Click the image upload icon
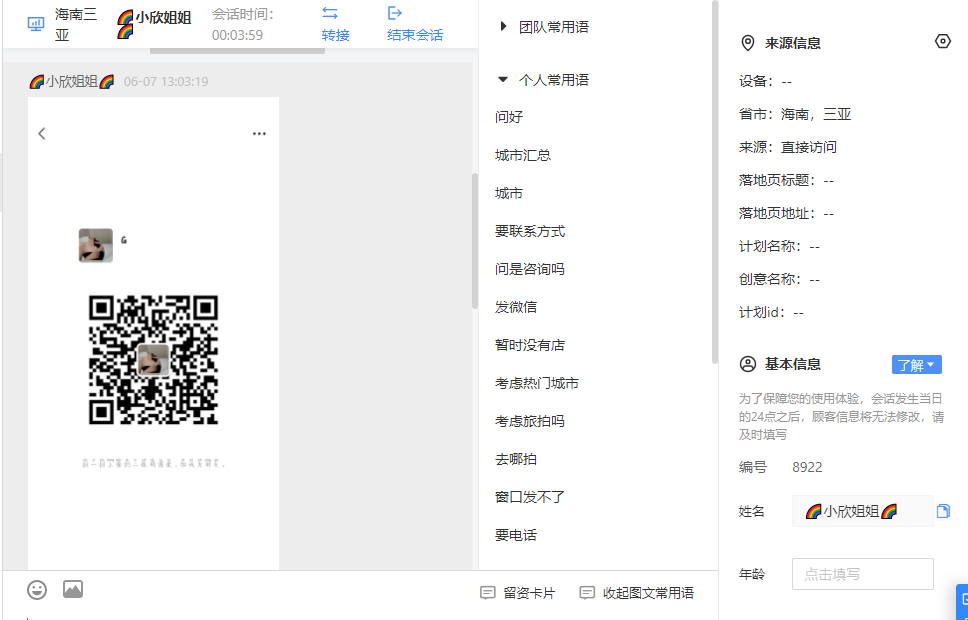This screenshot has height=620, width=968. pyautogui.click(x=73, y=589)
